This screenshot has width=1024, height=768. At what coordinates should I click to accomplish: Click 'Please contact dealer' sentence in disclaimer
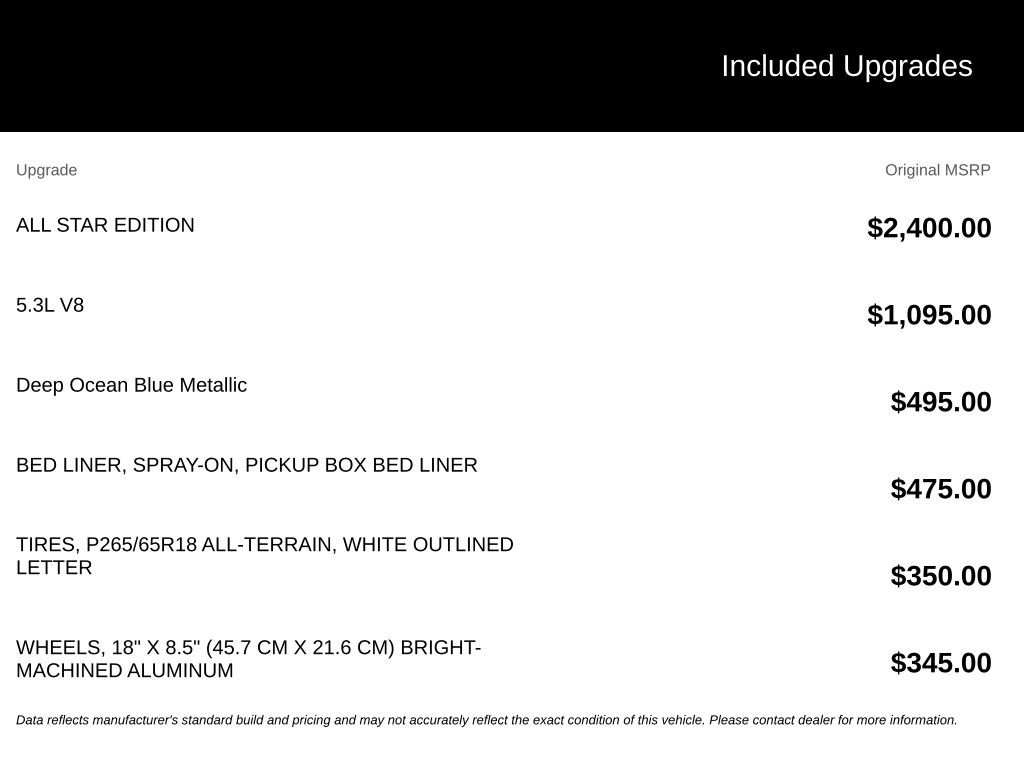(833, 720)
